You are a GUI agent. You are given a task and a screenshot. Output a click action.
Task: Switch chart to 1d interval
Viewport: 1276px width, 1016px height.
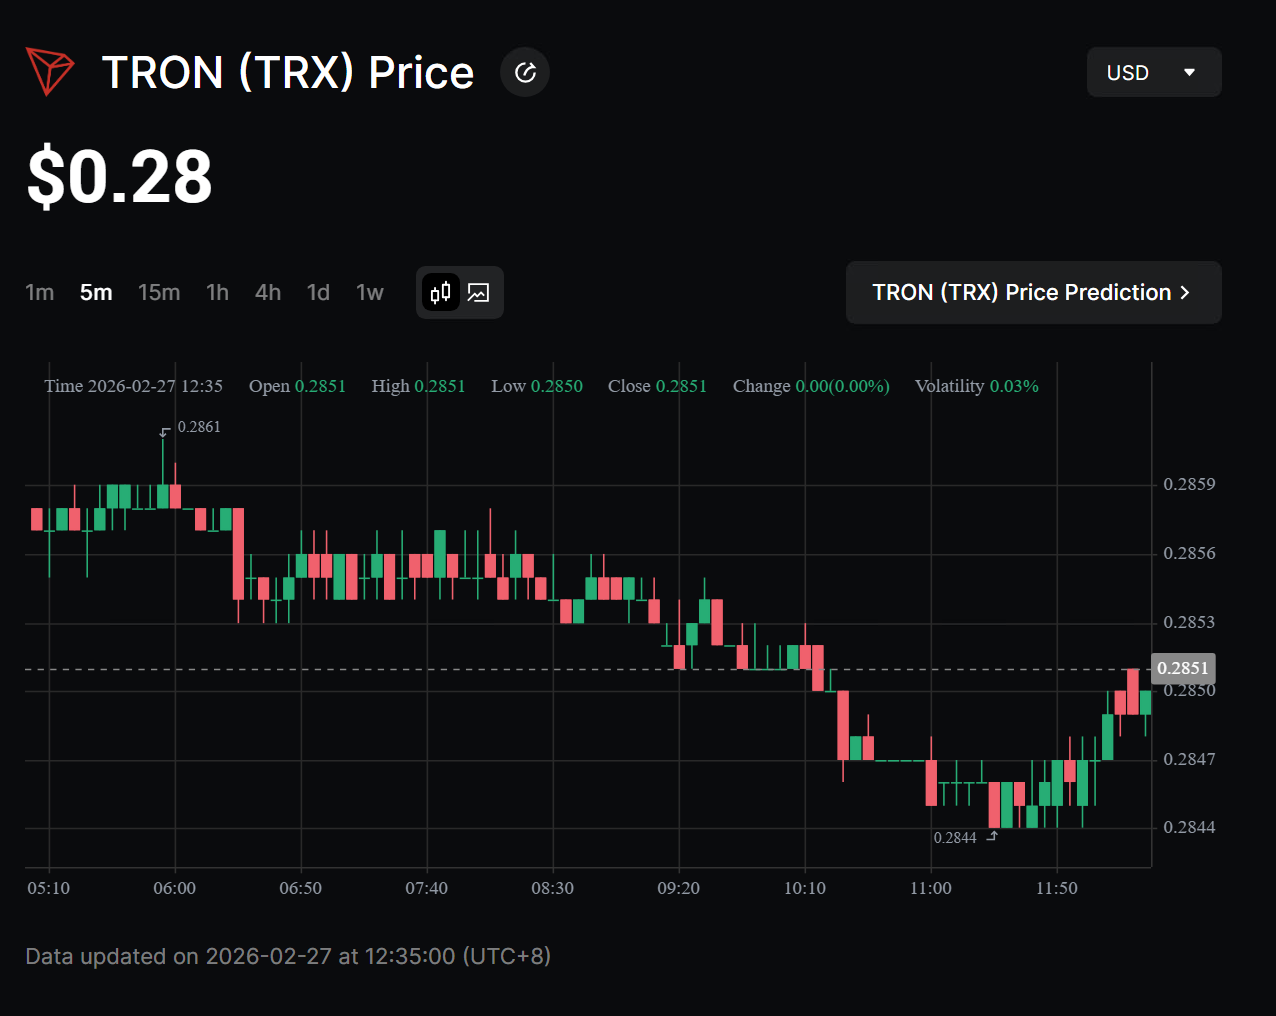pos(318,293)
